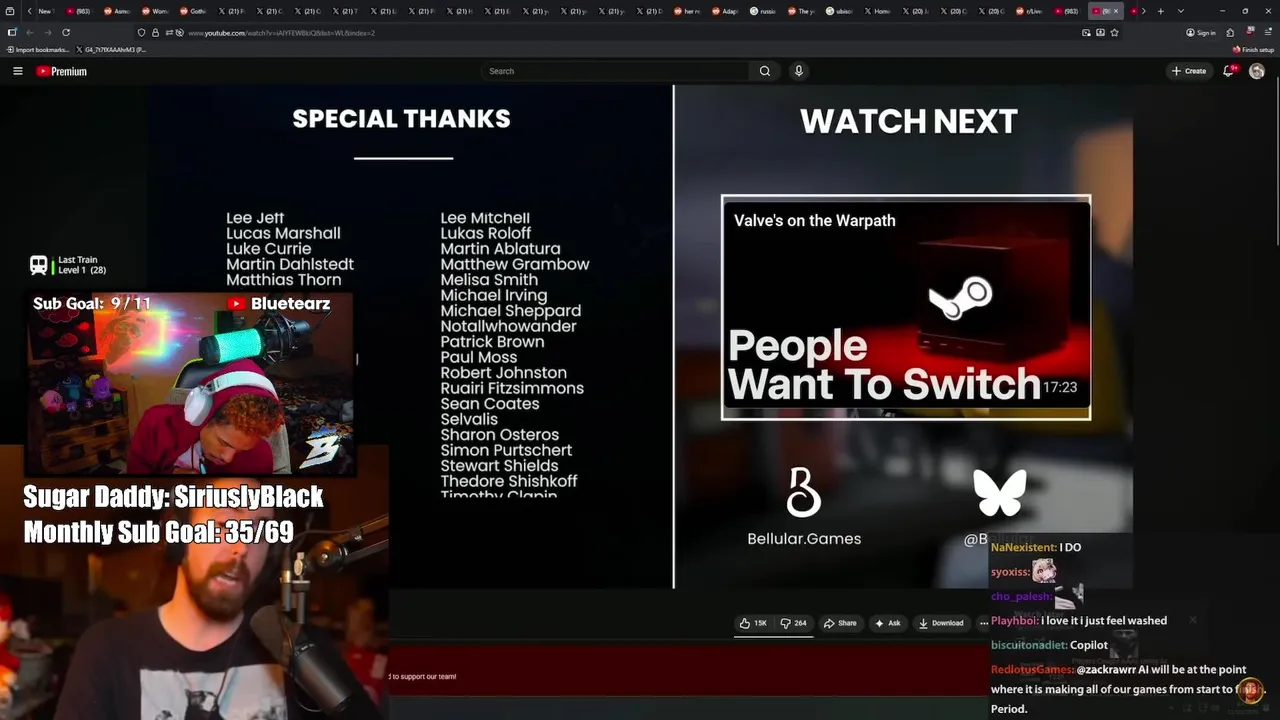1280x720 pixels.
Task: Click the butterfly Bluesky end-screen icon
Action: pos(999,493)
